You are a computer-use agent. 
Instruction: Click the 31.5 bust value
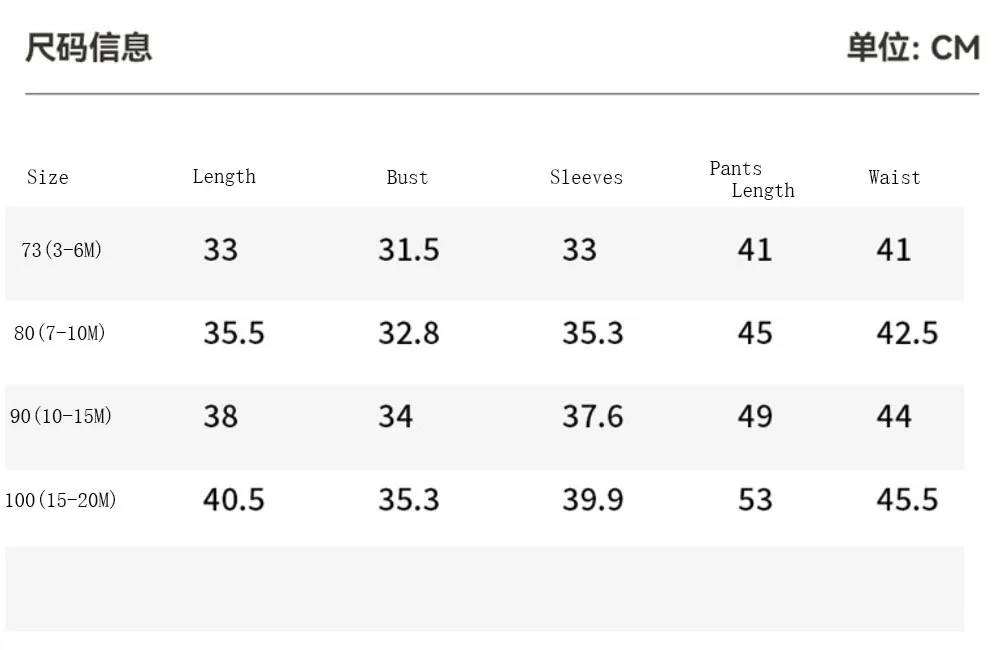409,249
